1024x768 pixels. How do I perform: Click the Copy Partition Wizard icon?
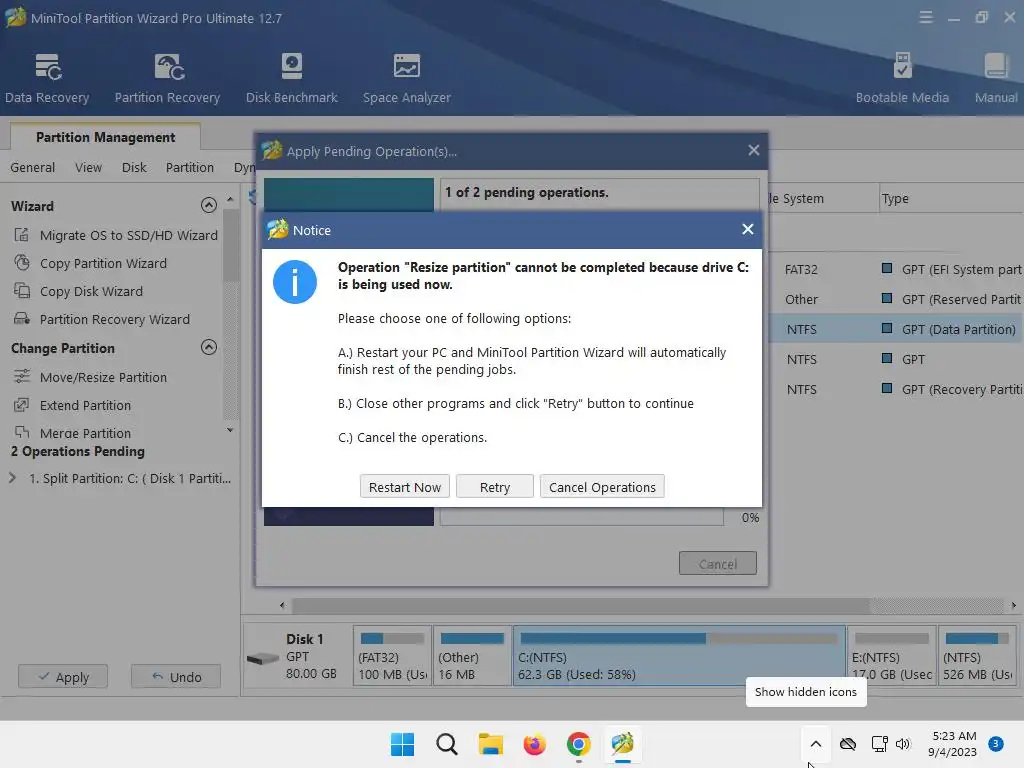tap(22, 263)
